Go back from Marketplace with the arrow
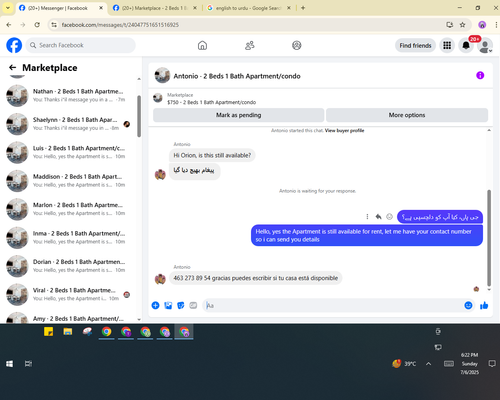Screen dimensions: 500x400 click(x=13, y=68)
